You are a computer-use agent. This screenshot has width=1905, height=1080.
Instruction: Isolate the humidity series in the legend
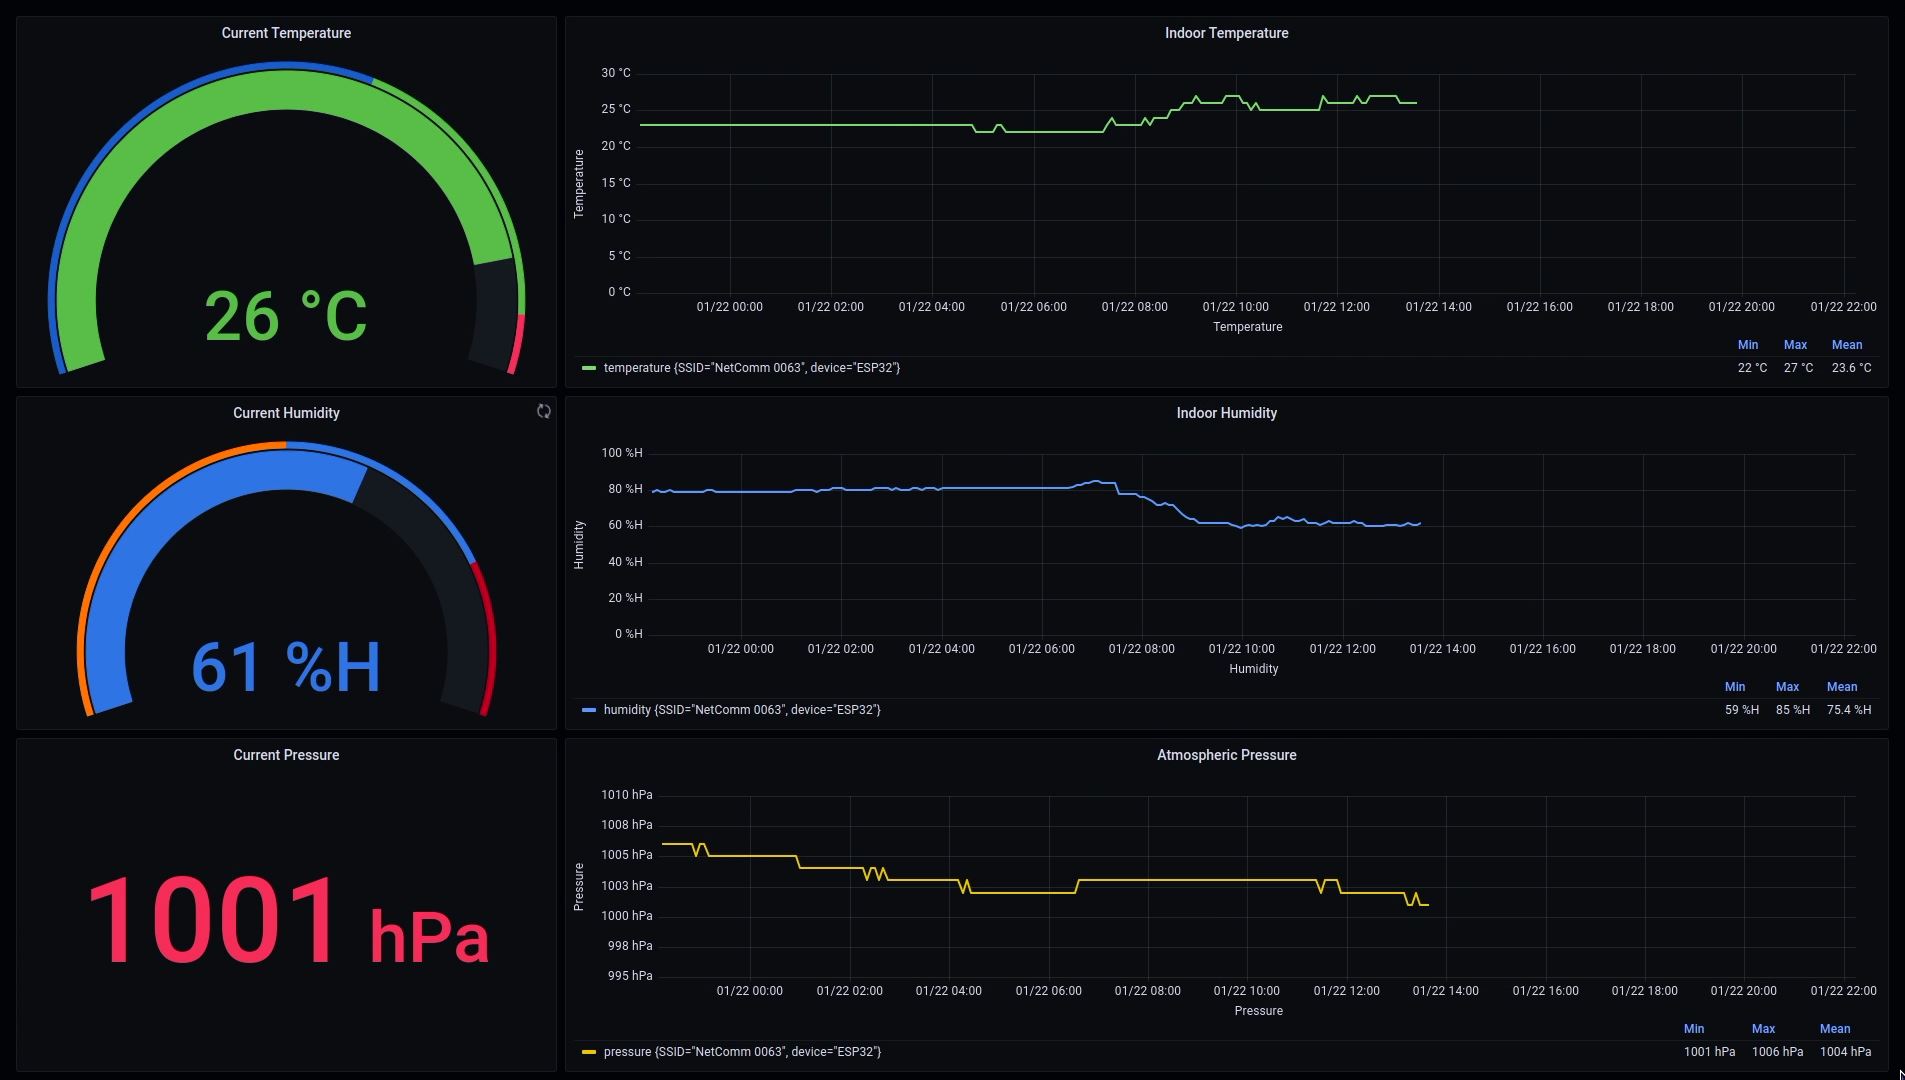coord(741,710)
